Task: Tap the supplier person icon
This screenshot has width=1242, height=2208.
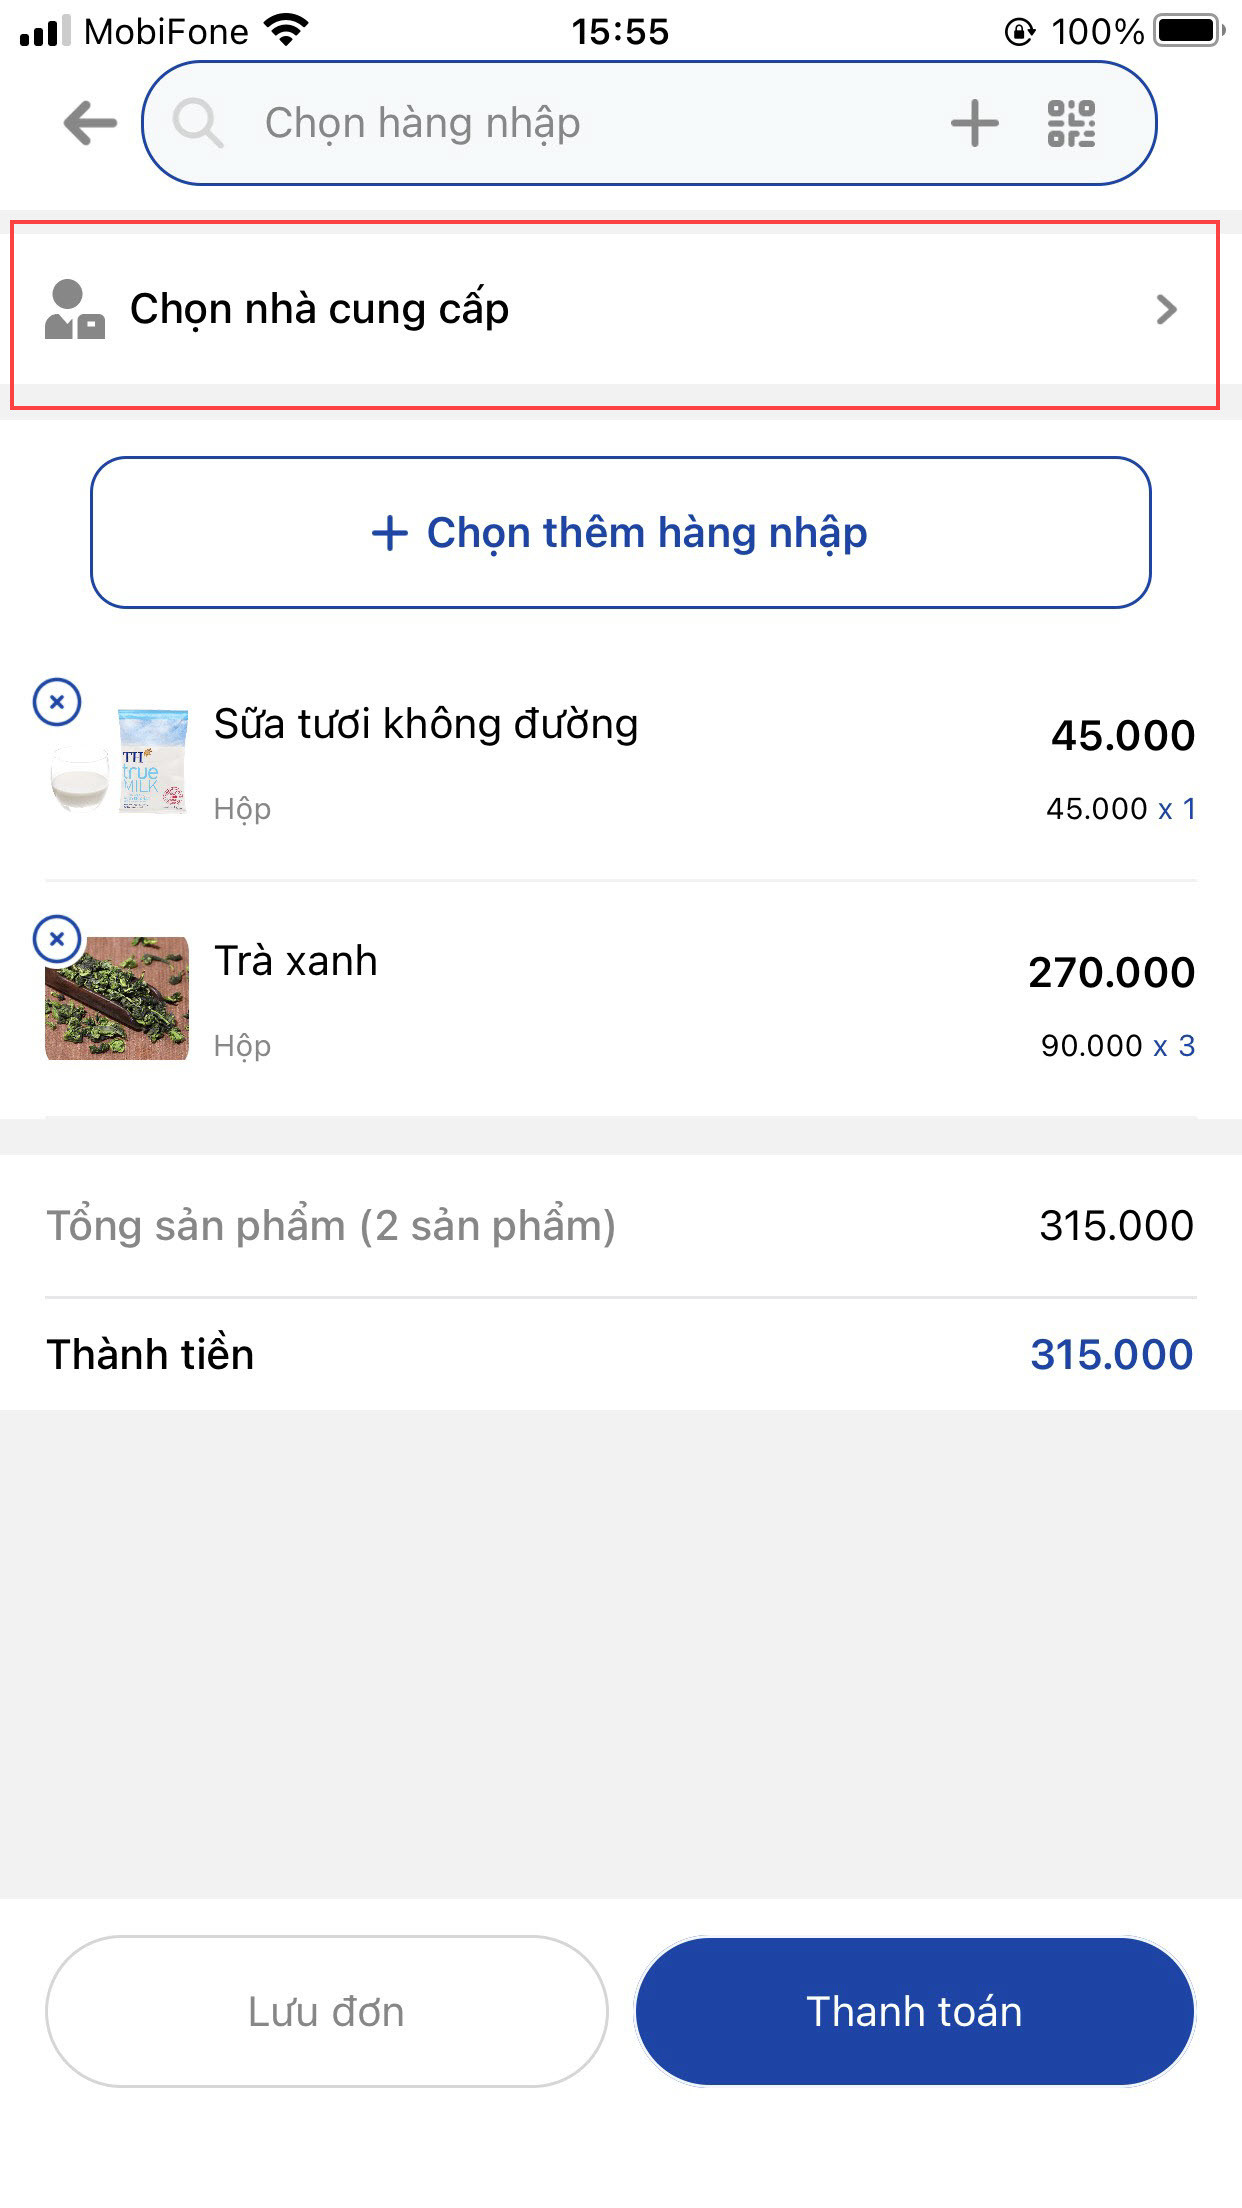Action: click(x=74, y=310)
